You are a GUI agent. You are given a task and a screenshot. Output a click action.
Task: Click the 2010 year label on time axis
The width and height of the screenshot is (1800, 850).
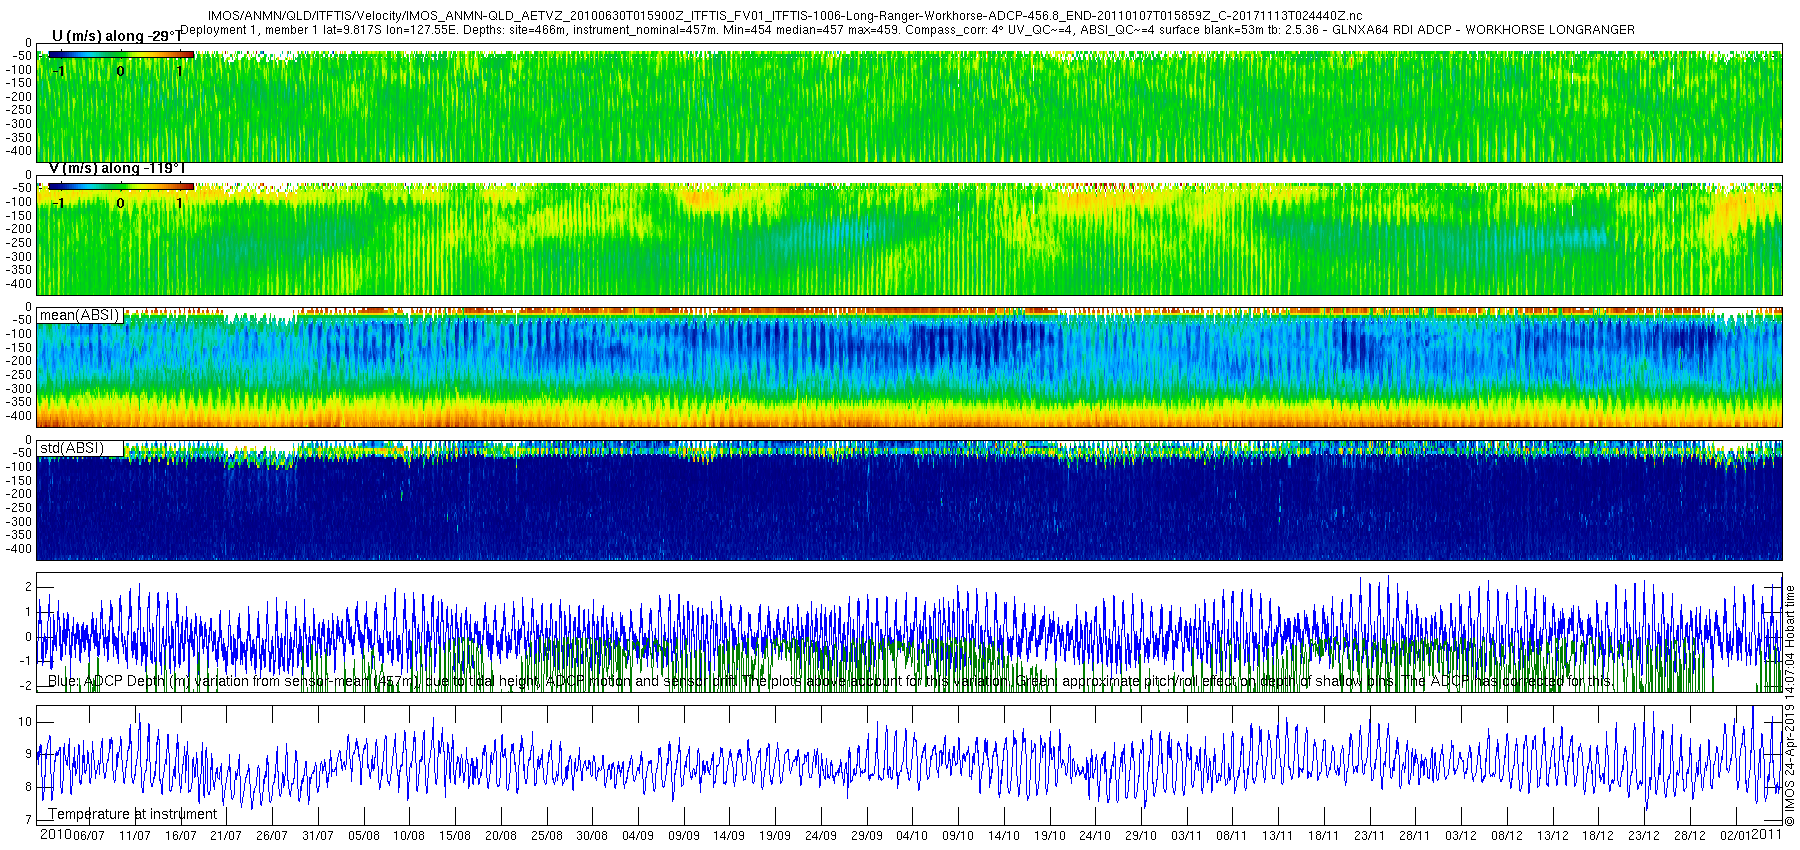click(55, 834)
